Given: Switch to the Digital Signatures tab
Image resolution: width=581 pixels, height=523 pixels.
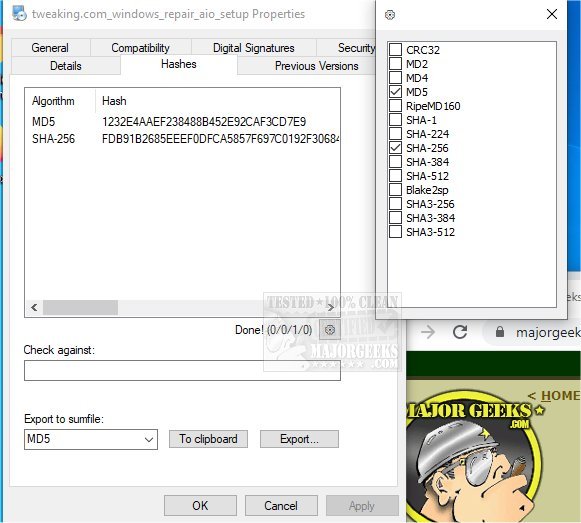Looking at the screenshot, I should pyautogui.click(x=253, y=48).
